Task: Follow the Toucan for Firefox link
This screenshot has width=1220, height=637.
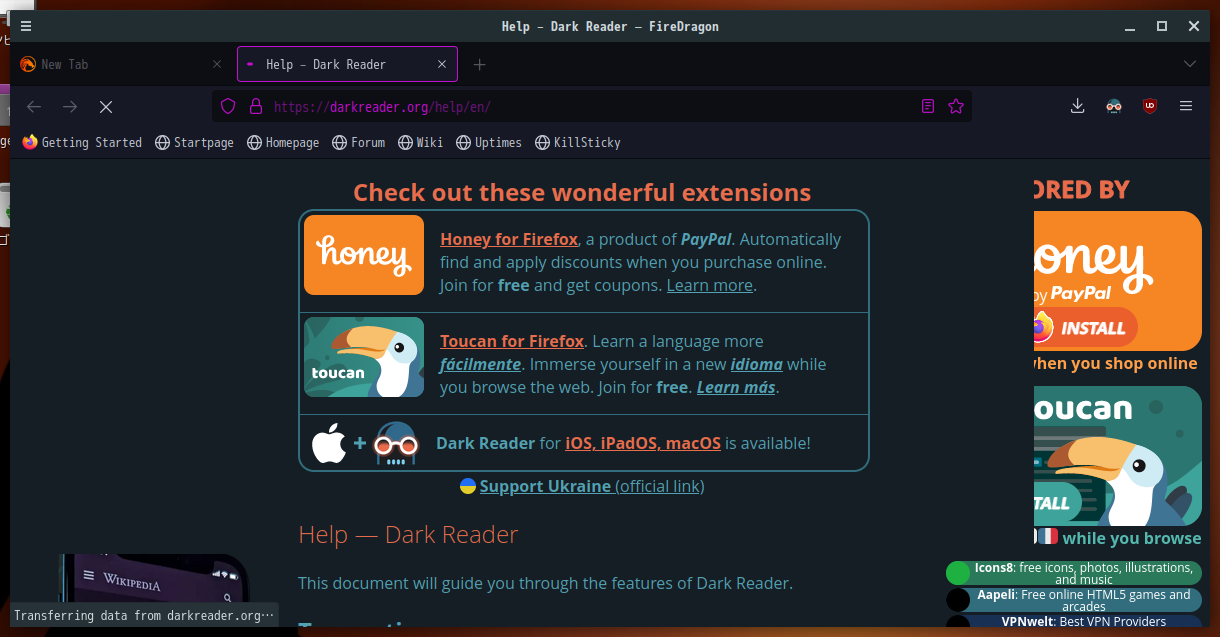Action: click(512, 342)
